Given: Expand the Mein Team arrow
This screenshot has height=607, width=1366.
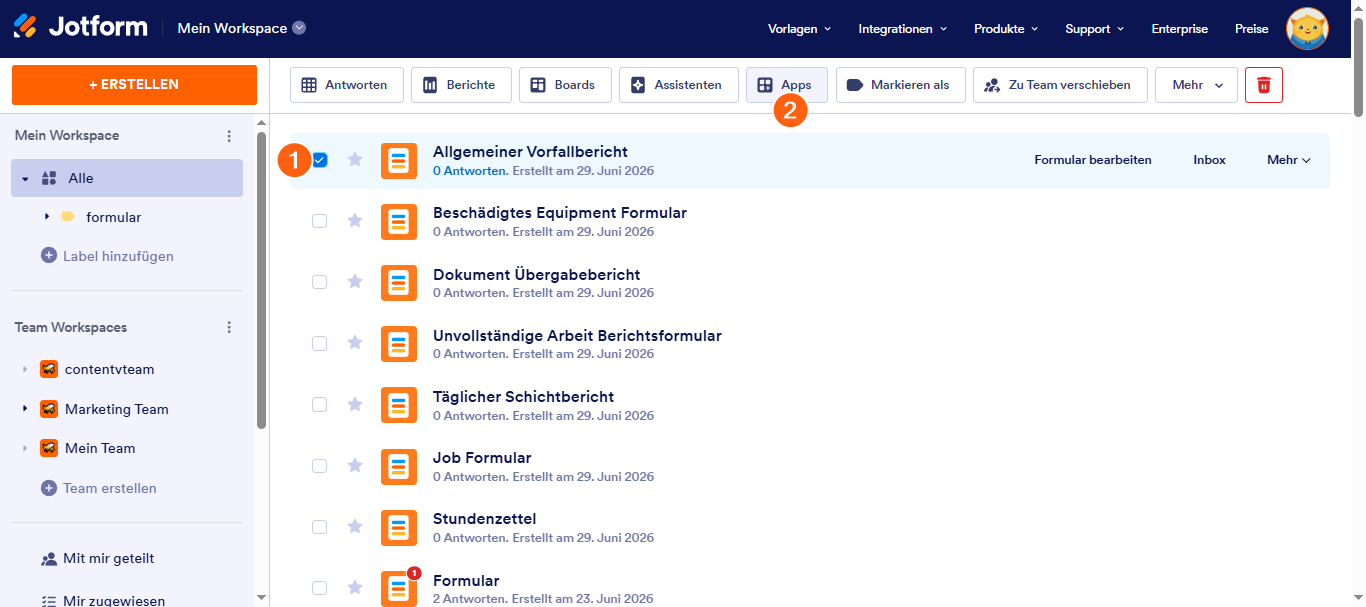Looking at the screenshot, I should [x=25, y=448].
